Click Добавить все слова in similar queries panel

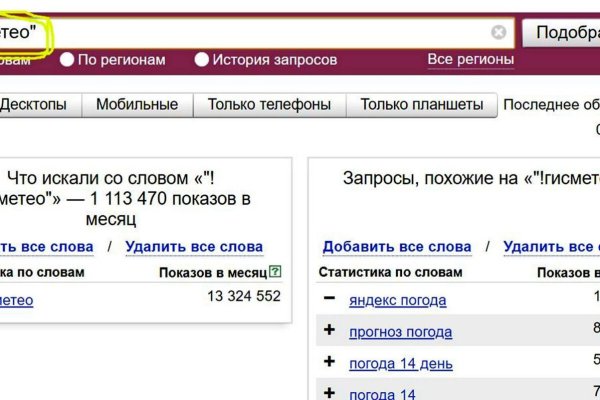point(397,246)
